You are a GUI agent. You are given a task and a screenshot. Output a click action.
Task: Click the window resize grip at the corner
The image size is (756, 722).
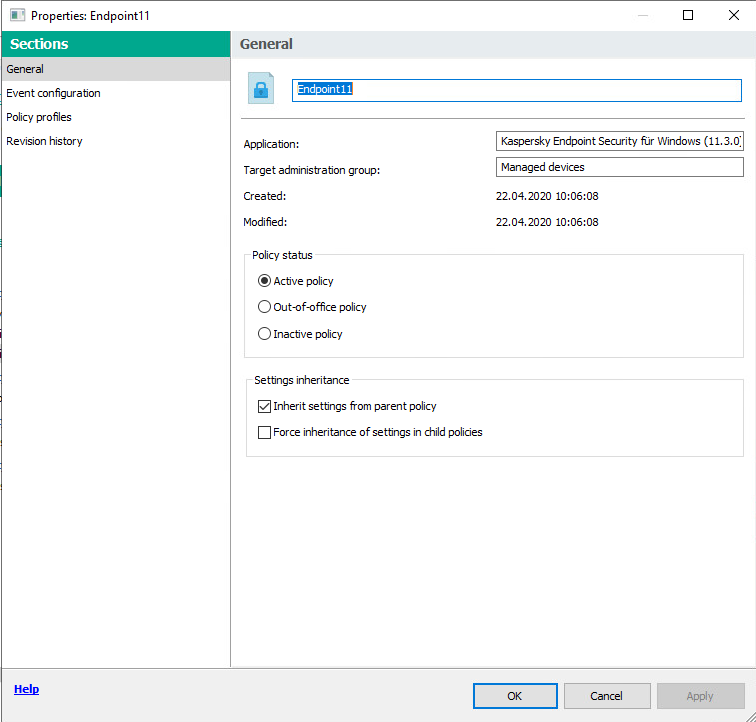tap(750, 716)
